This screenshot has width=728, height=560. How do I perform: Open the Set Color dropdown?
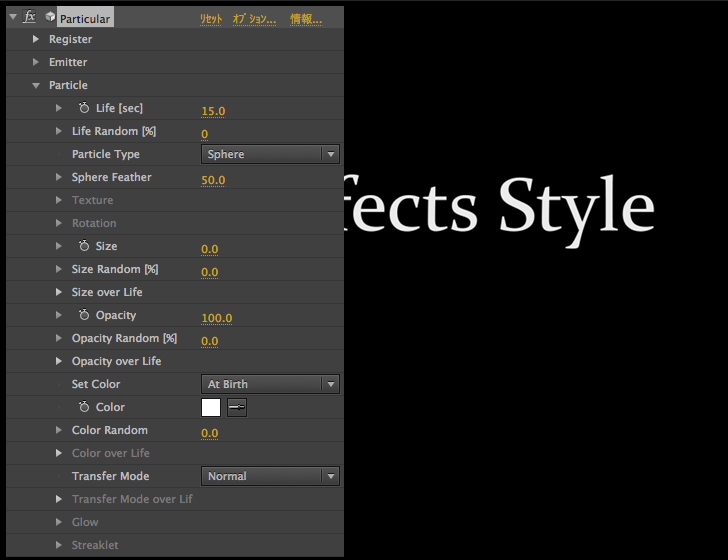[271, 384]
